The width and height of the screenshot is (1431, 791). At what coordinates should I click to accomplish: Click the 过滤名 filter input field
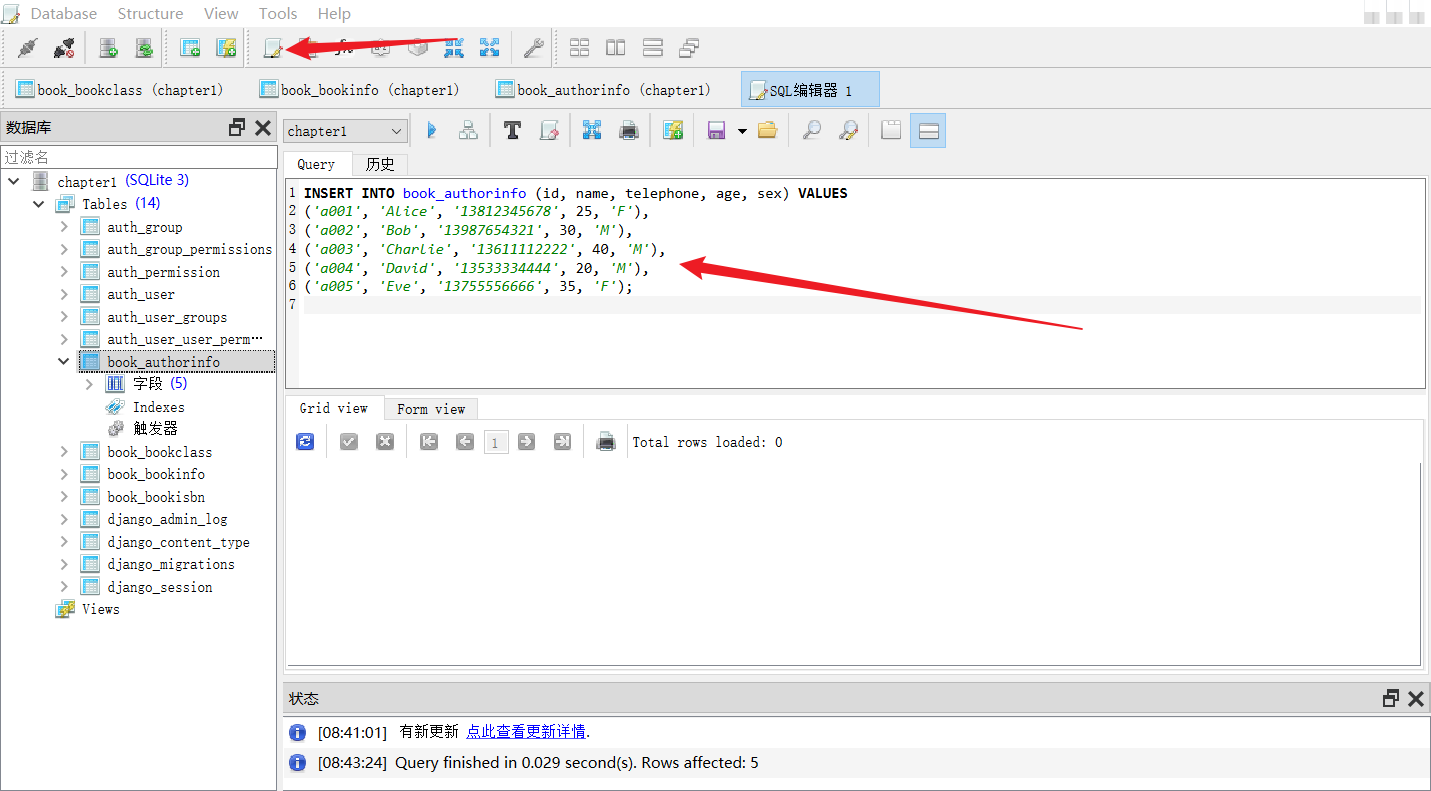click(x=138, y=157)
